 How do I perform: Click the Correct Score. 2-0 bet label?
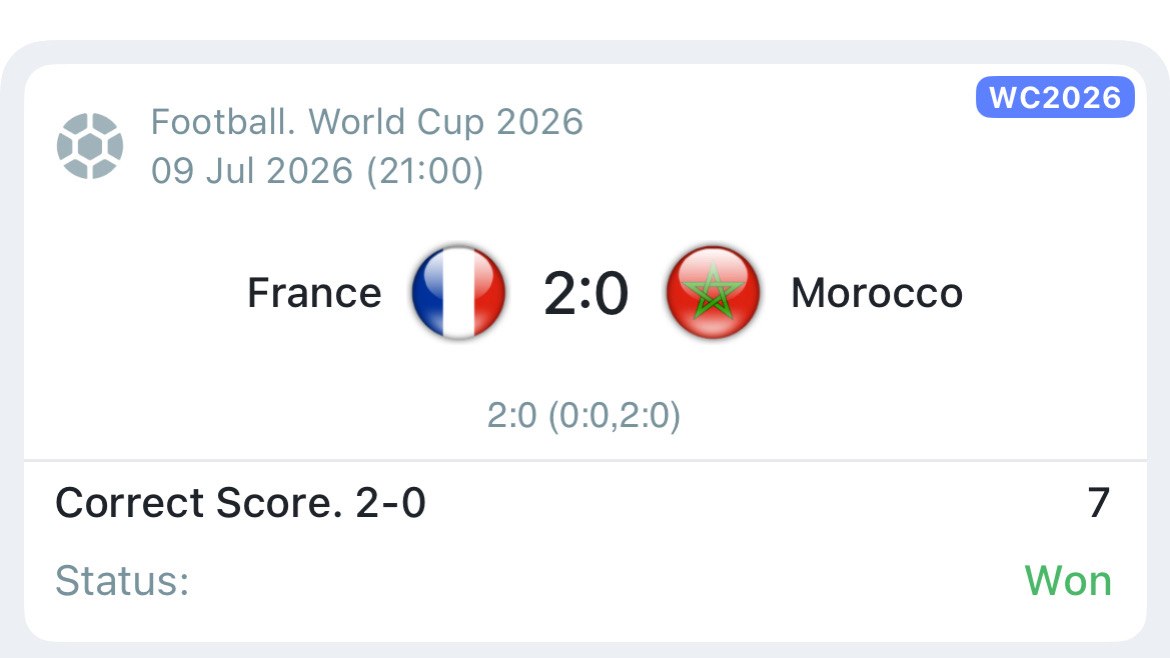tap(240, 503)
